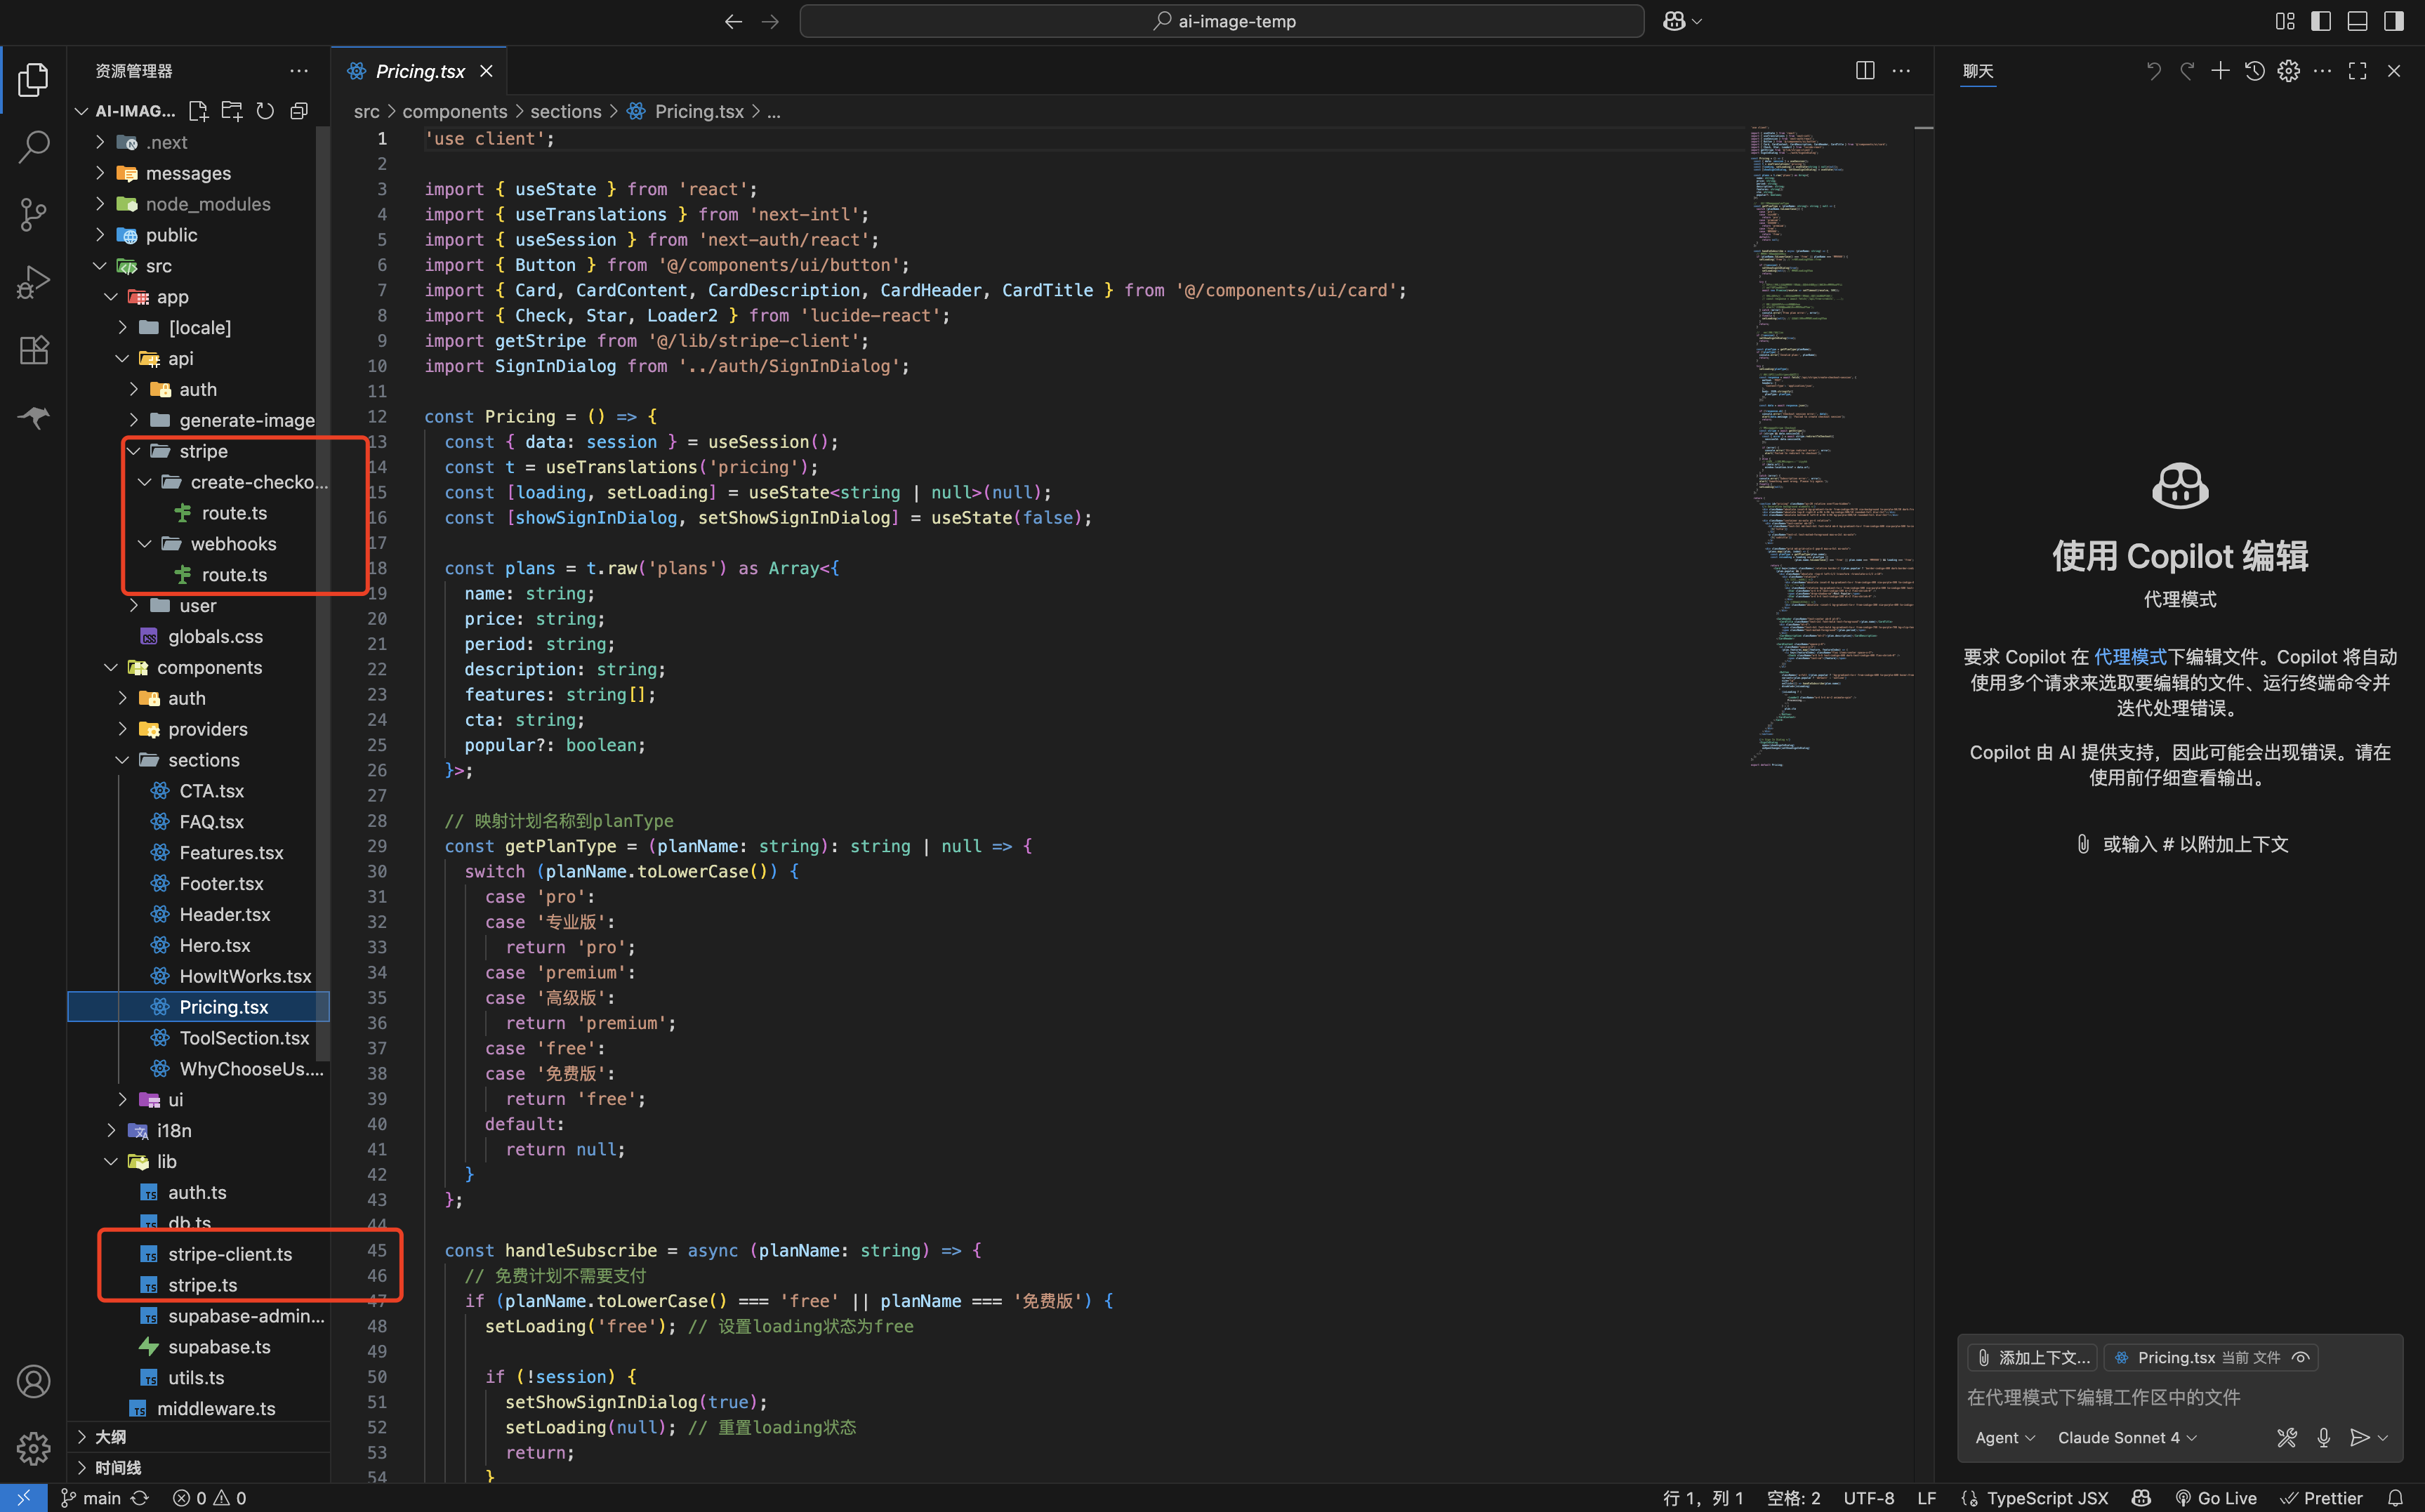Show chat history

click(2254, 71)
